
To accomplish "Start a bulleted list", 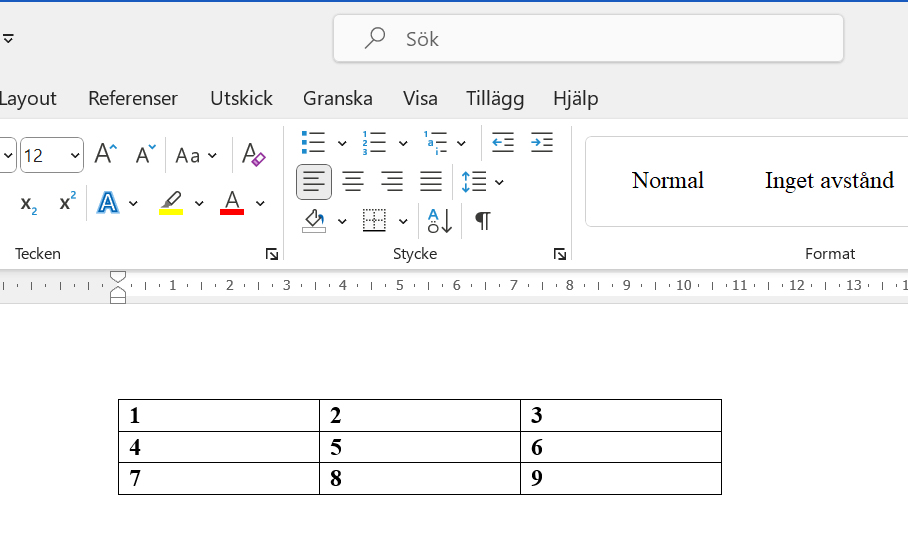I will [313, 142].
